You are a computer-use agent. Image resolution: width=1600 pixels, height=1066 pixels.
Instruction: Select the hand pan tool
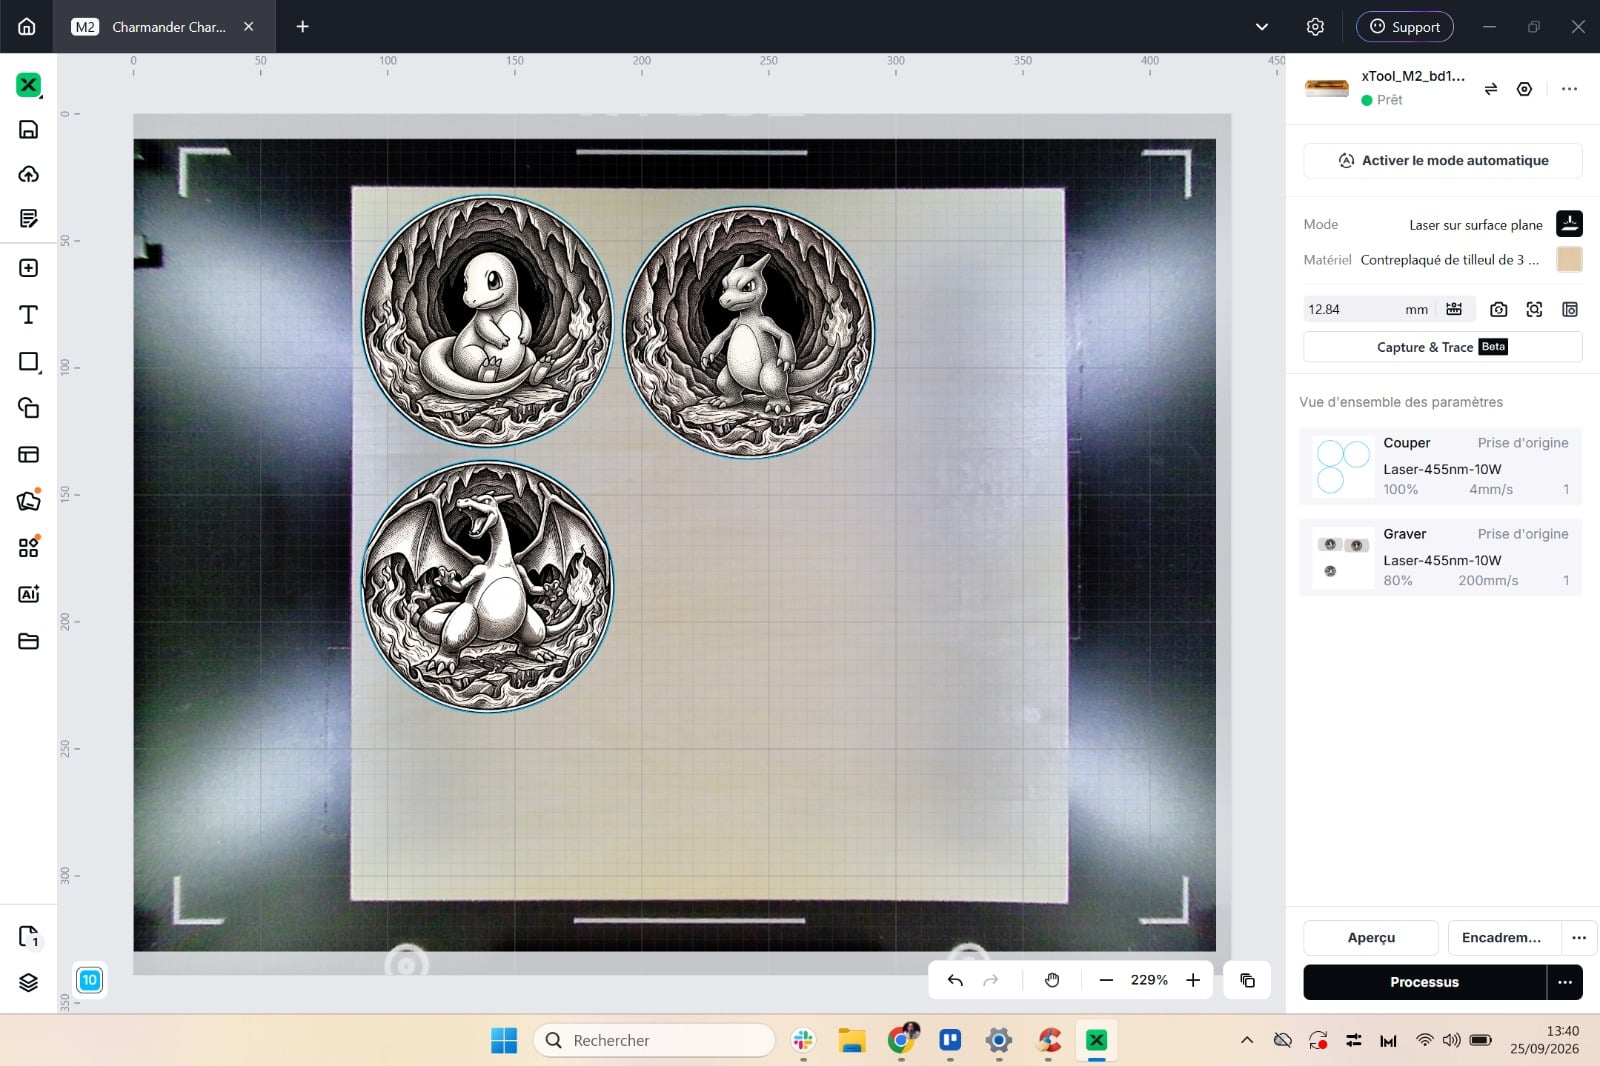point(1052,980)
